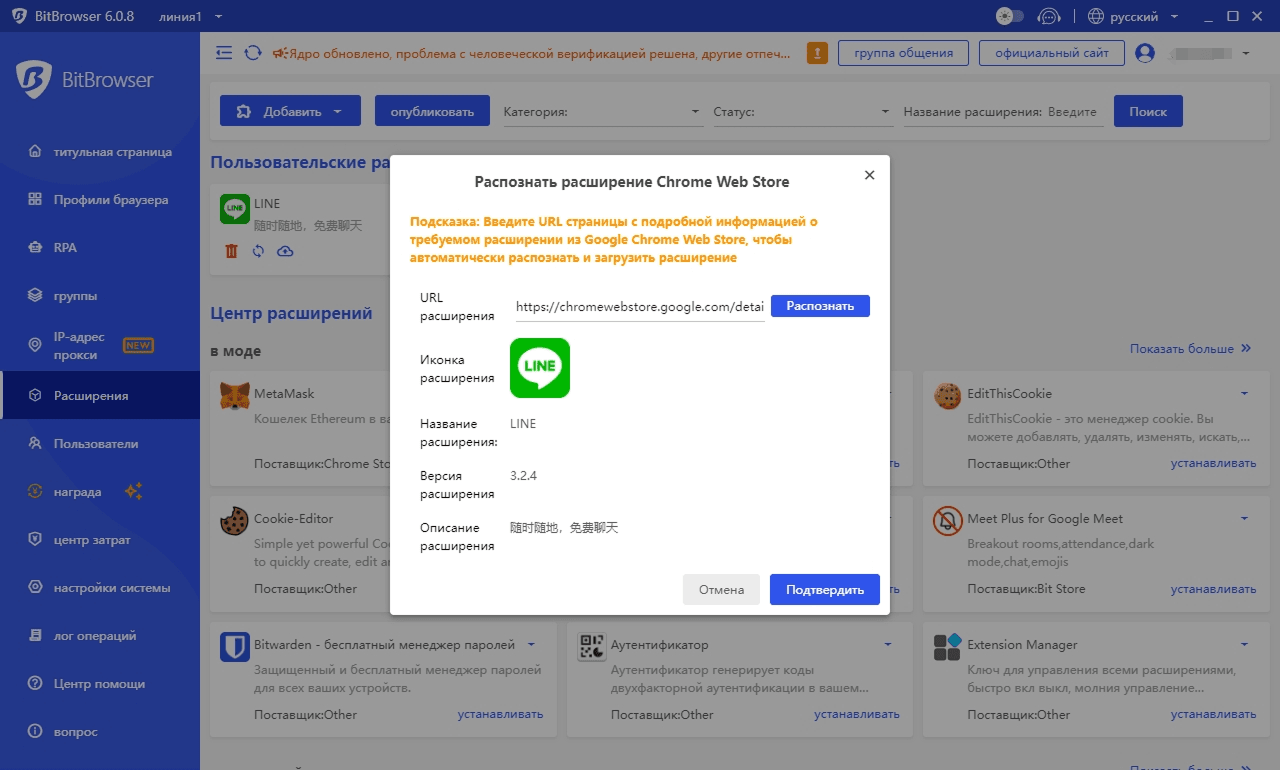
Task: Click the опубликовать button
Action: [x=432, y=111]
